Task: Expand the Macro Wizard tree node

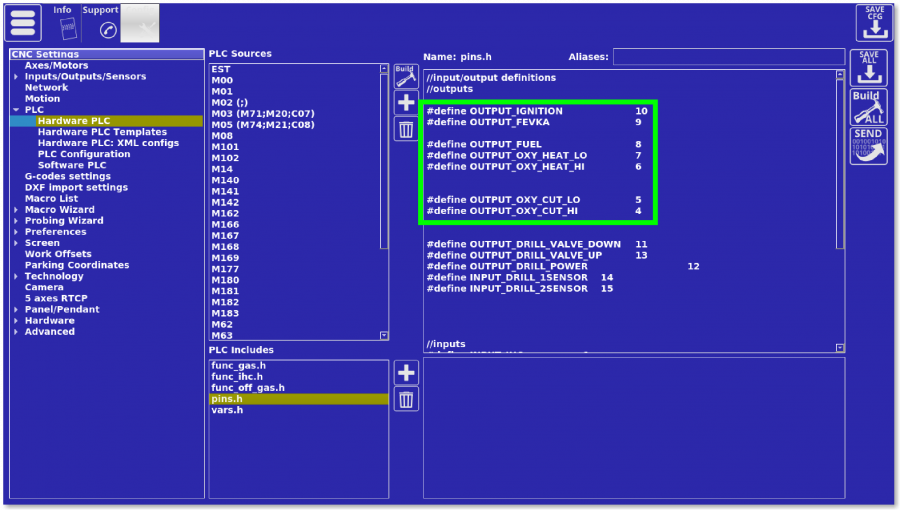Action: pyautogui.click(x=16, y=210)
